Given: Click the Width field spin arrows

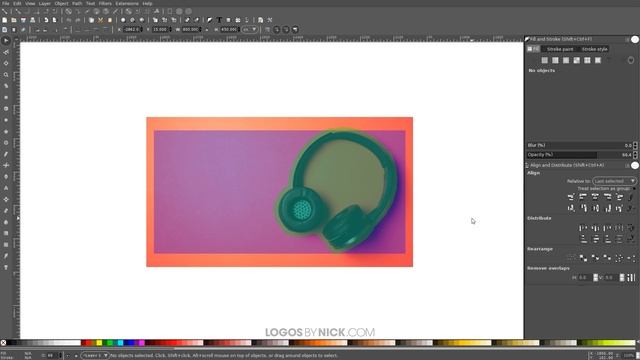Looking at the screenshot, I should (200, 29).
